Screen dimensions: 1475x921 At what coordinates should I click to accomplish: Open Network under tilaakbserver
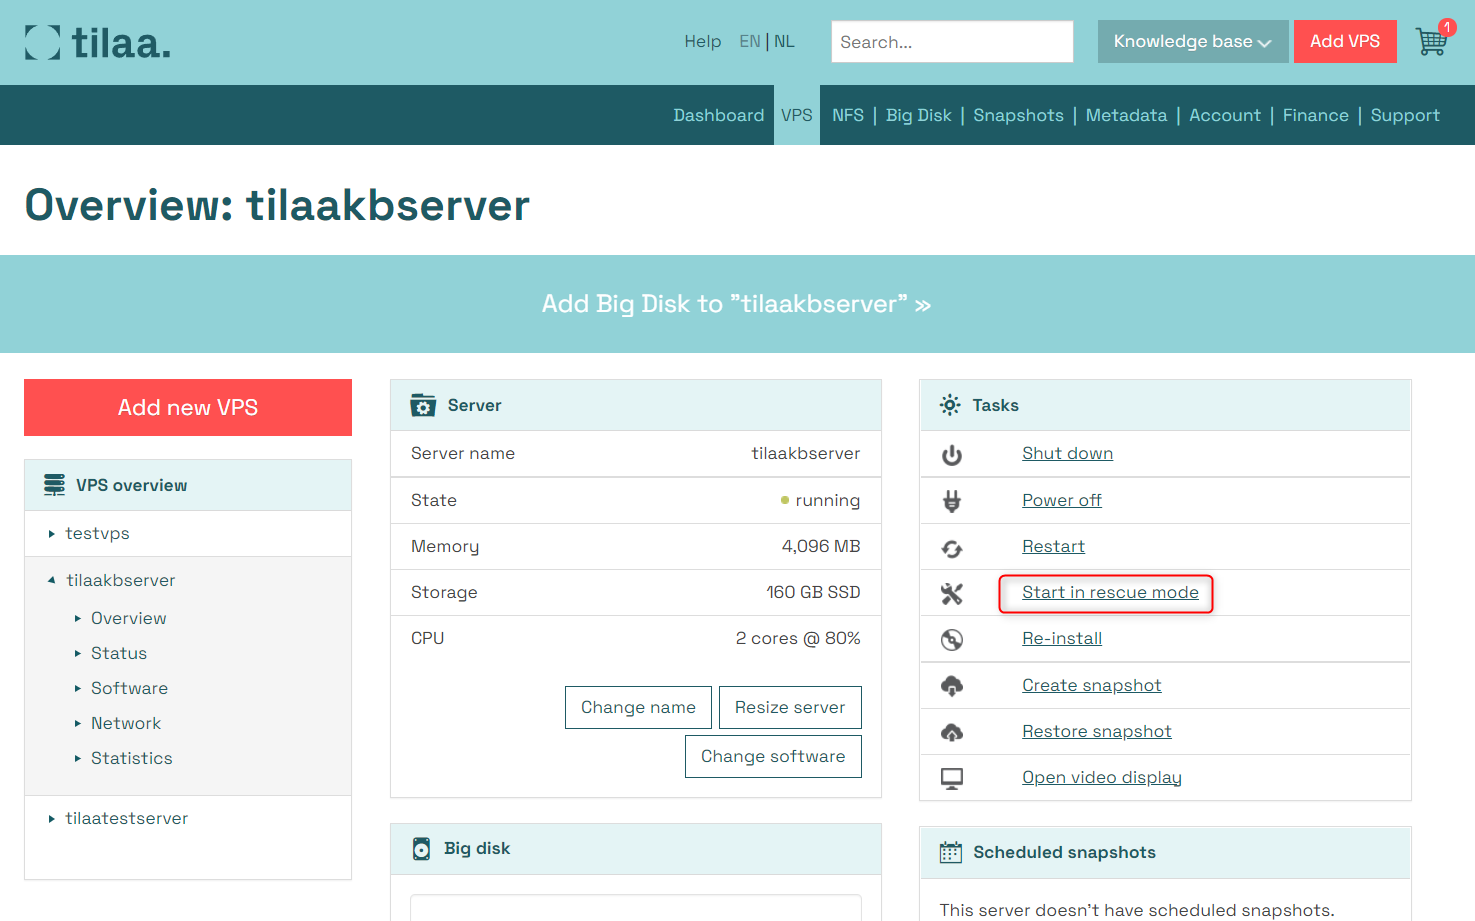[126, 723]
